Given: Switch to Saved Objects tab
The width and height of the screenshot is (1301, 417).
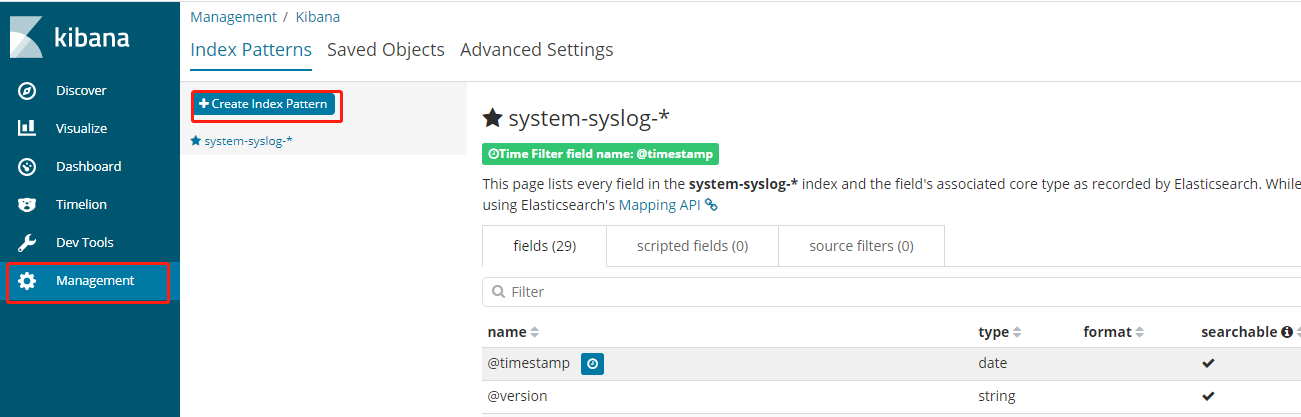Looking at the screenshot, I should pos(386,49).
